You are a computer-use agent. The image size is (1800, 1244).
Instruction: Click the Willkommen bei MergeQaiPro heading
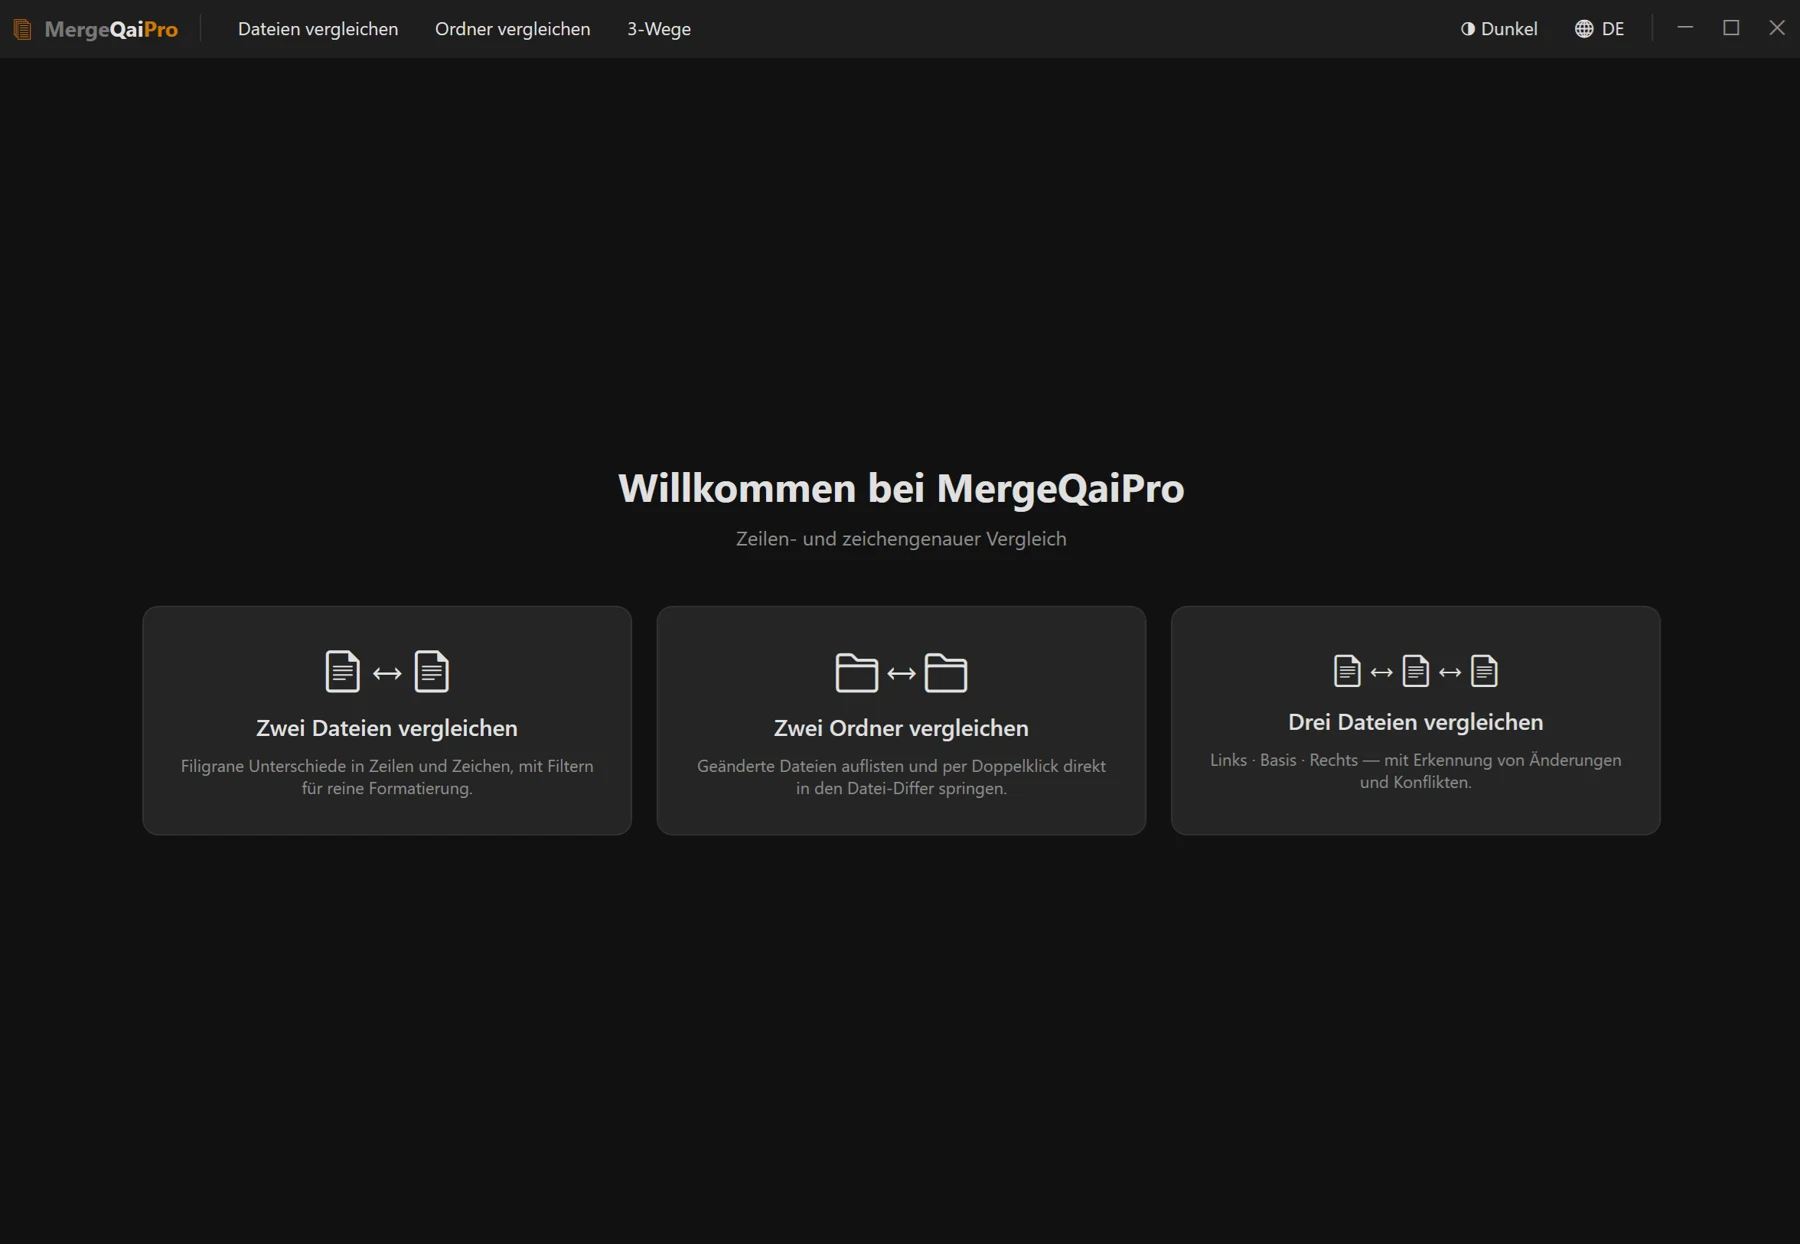pos(901,488)
